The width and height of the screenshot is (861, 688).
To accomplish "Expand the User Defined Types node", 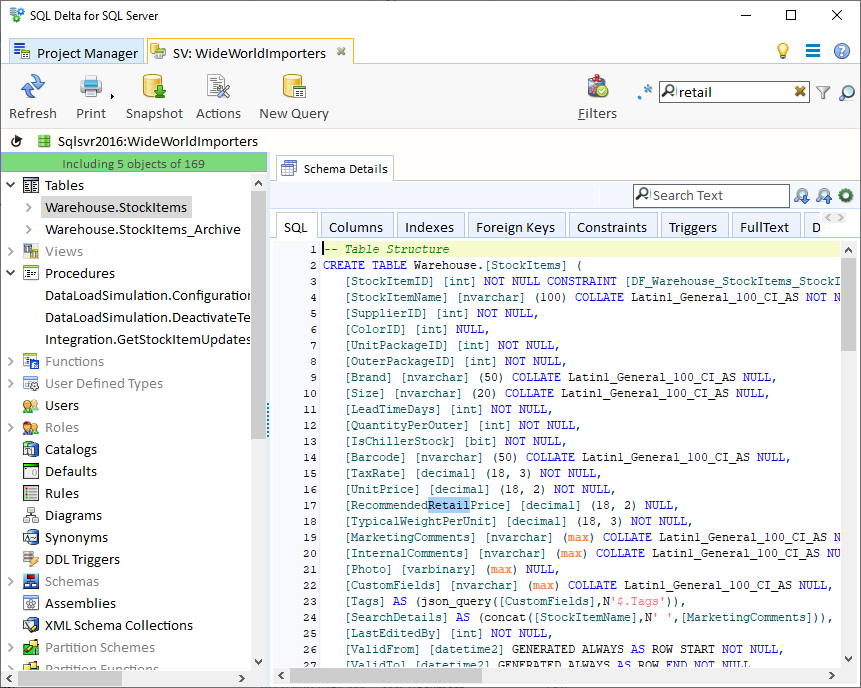I will tap(10, 383).
